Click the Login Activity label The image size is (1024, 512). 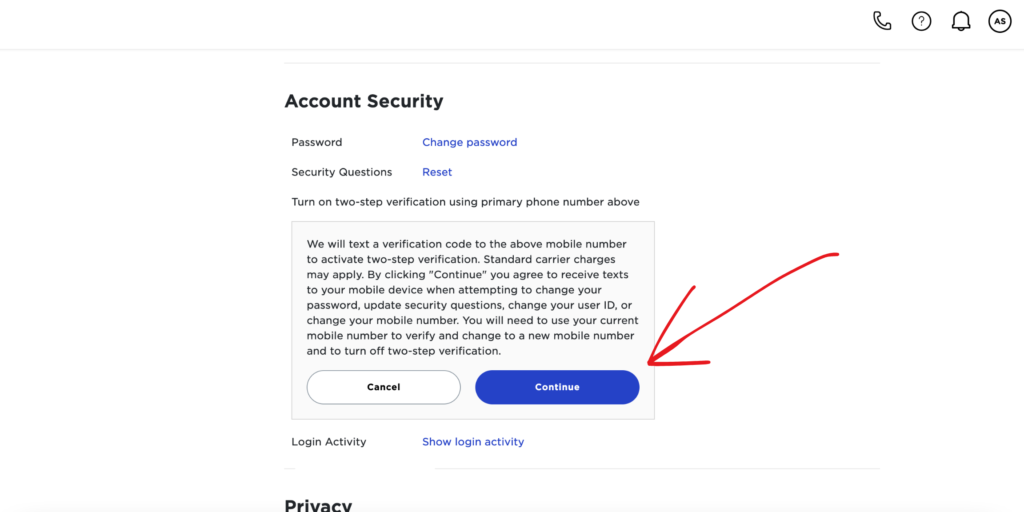point(328,441)
